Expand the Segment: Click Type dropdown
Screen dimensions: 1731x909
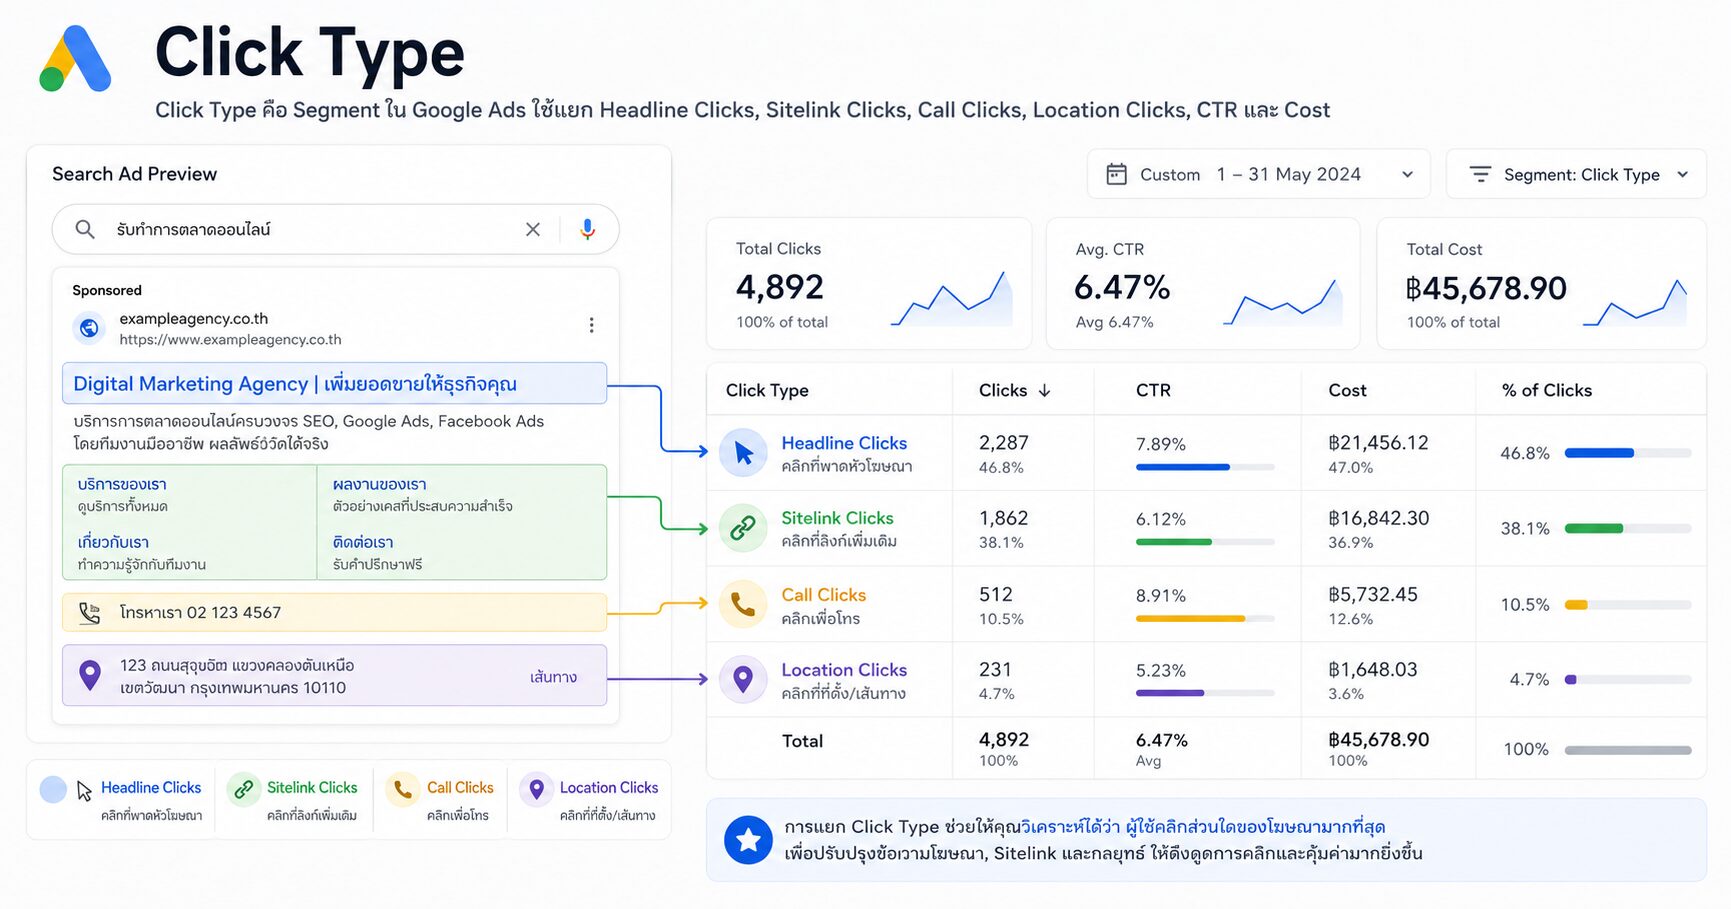pyautogui.click(x=1576, y=174)
